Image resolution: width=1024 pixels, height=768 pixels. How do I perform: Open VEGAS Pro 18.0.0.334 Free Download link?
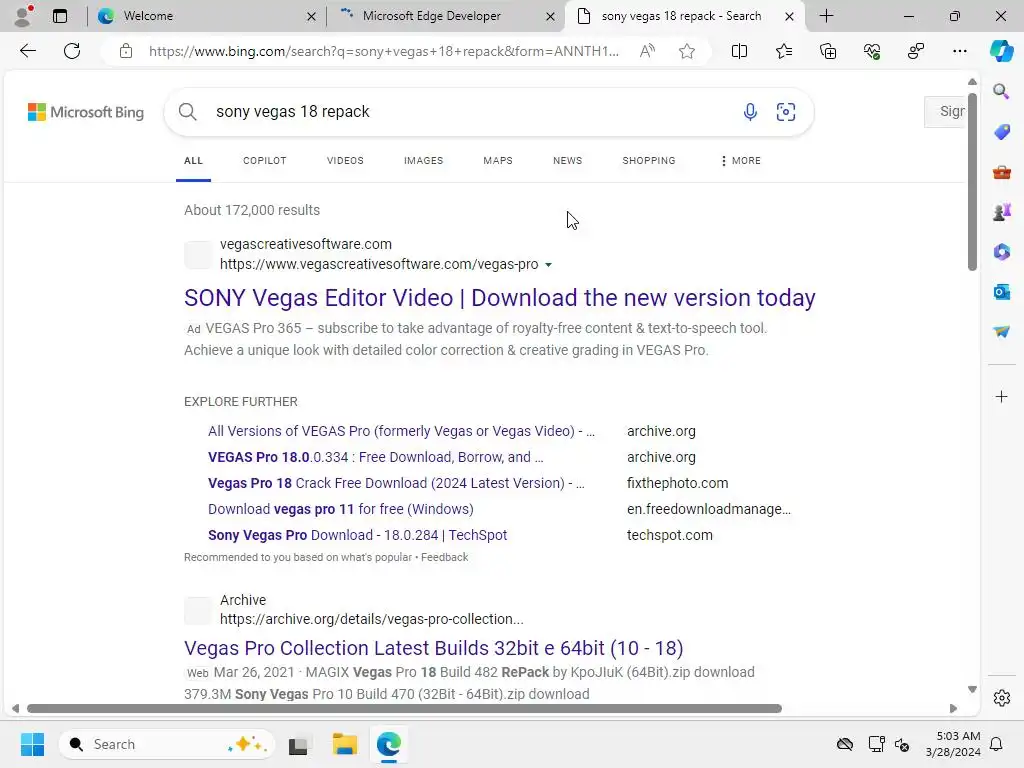coord(376,457)
